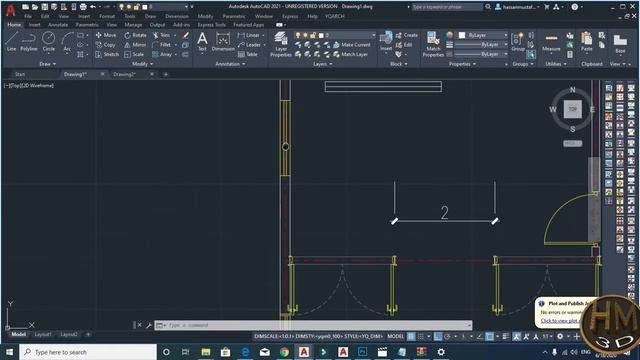Switch to the Express Tools ribbon tab

pyautogui.click(x=211, y=25)
